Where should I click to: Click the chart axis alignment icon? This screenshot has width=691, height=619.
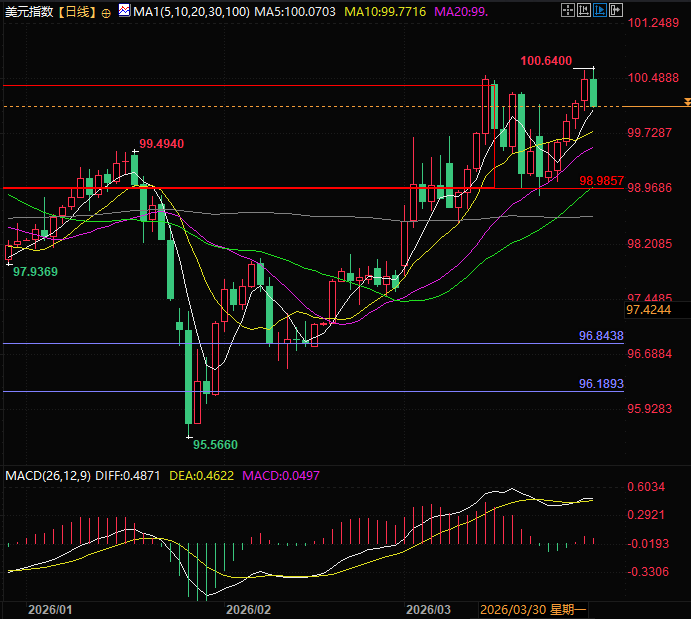pyautogui.click(x=583, y=10)
